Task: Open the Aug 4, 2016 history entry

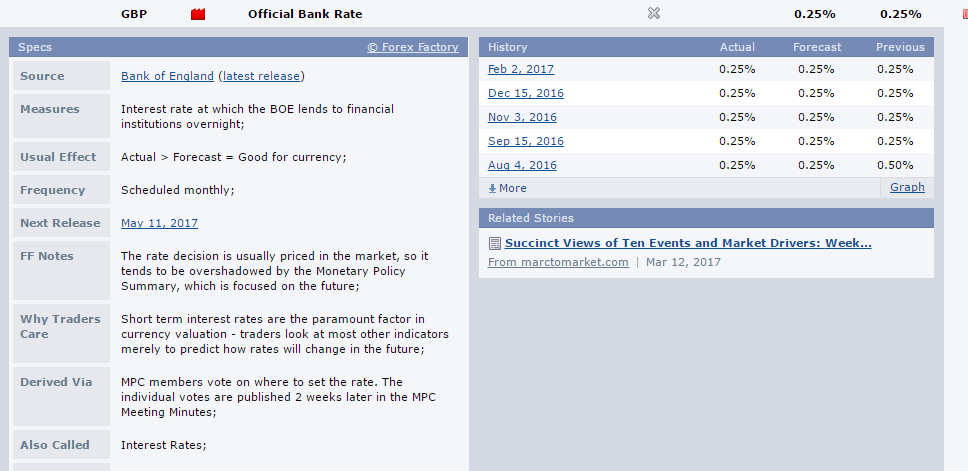Action: 522,165
